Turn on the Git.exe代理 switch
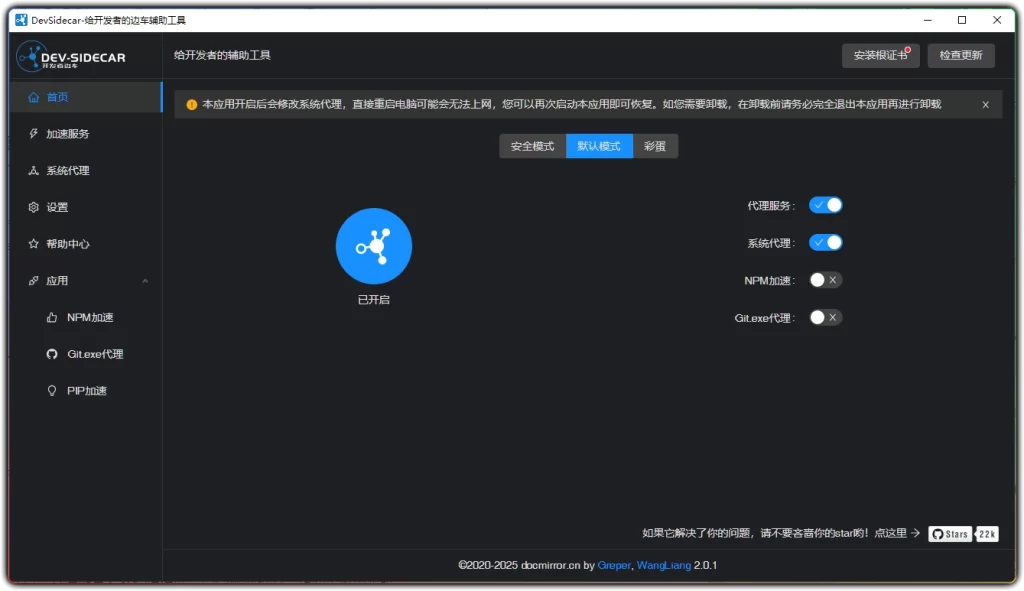Image resolution: width=1024 pixels, height=591 pixels. coord(826,318)
